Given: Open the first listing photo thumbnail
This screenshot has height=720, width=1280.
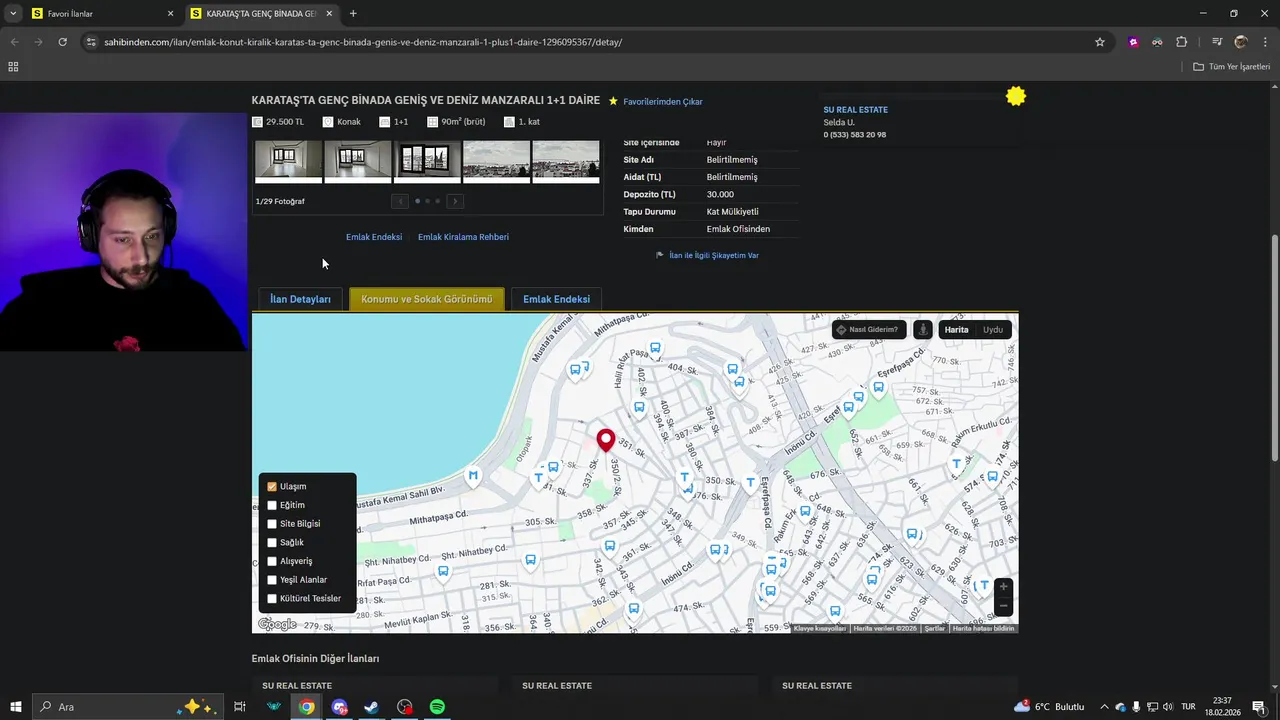Looking at the screenshot, I should (289, 160).
